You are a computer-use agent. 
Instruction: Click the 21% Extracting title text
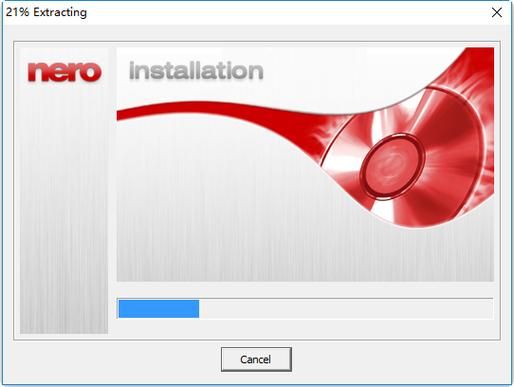46,12
